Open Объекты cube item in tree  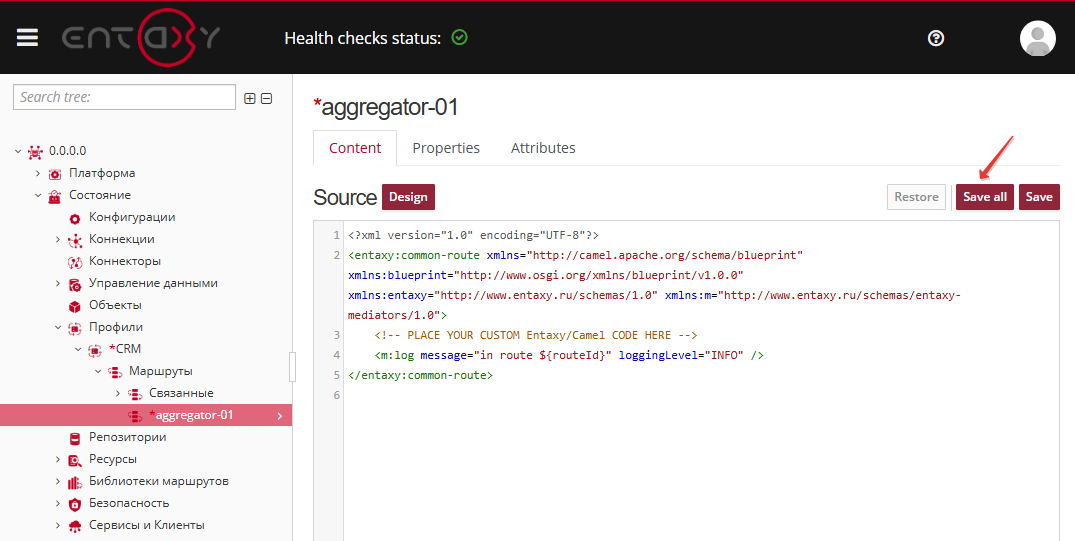click(75, 306)
